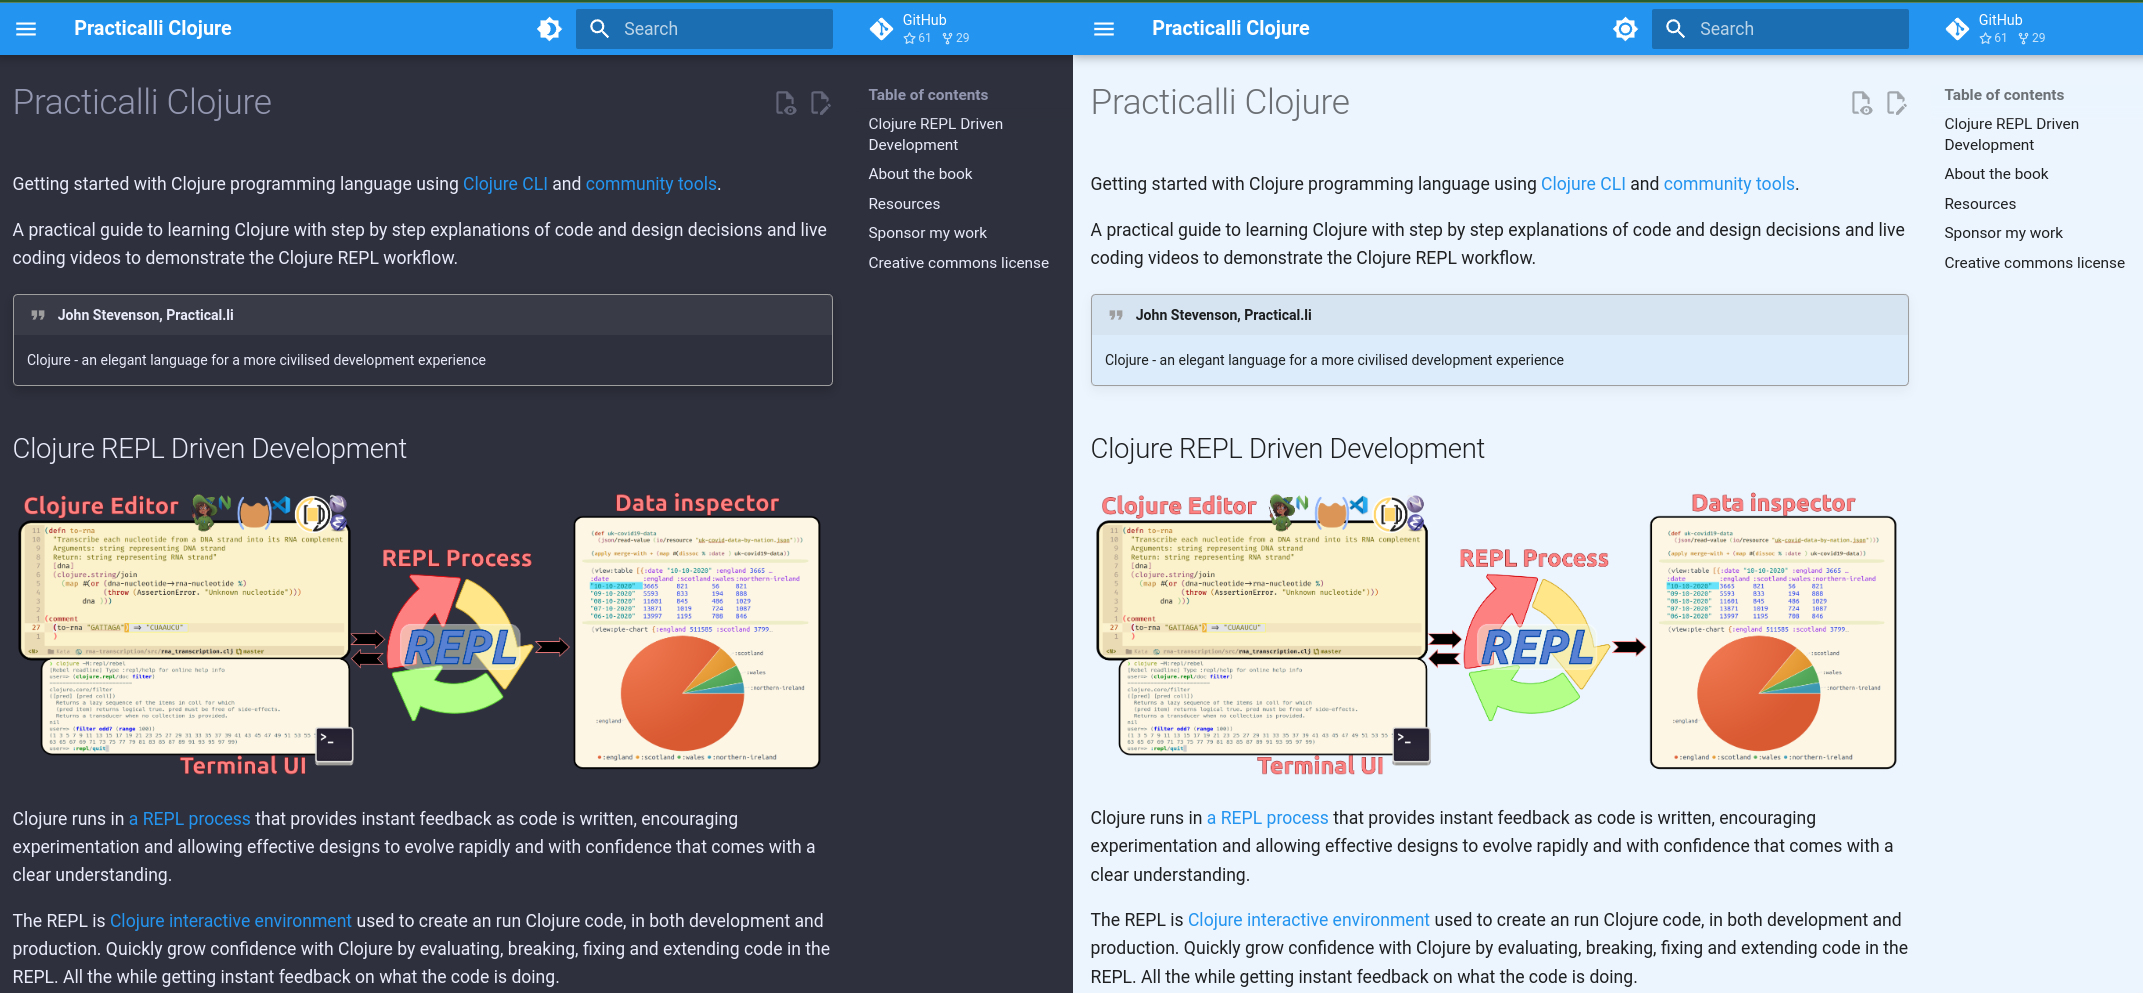Go to Sponsor my work in dark TOC

(927, 233)
